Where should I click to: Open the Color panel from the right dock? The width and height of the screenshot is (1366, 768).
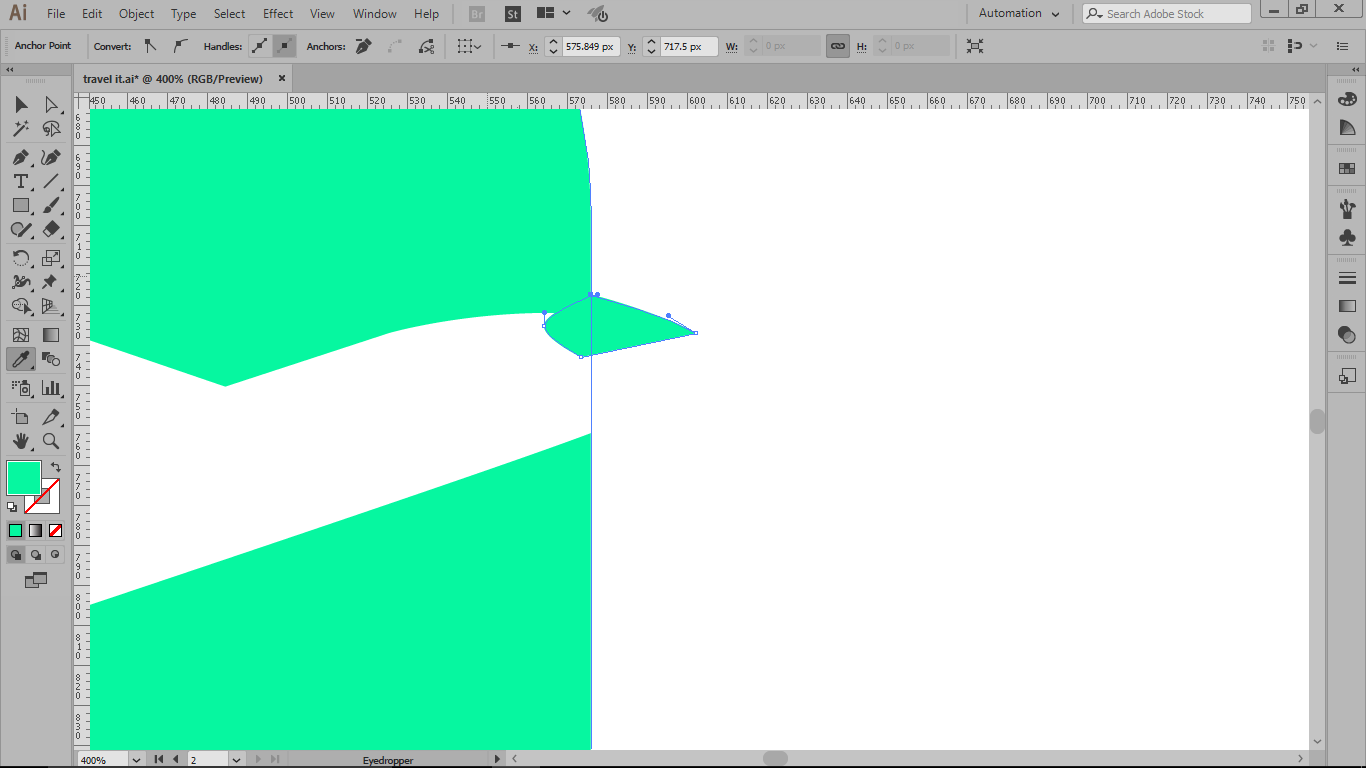pos(1346,98)
